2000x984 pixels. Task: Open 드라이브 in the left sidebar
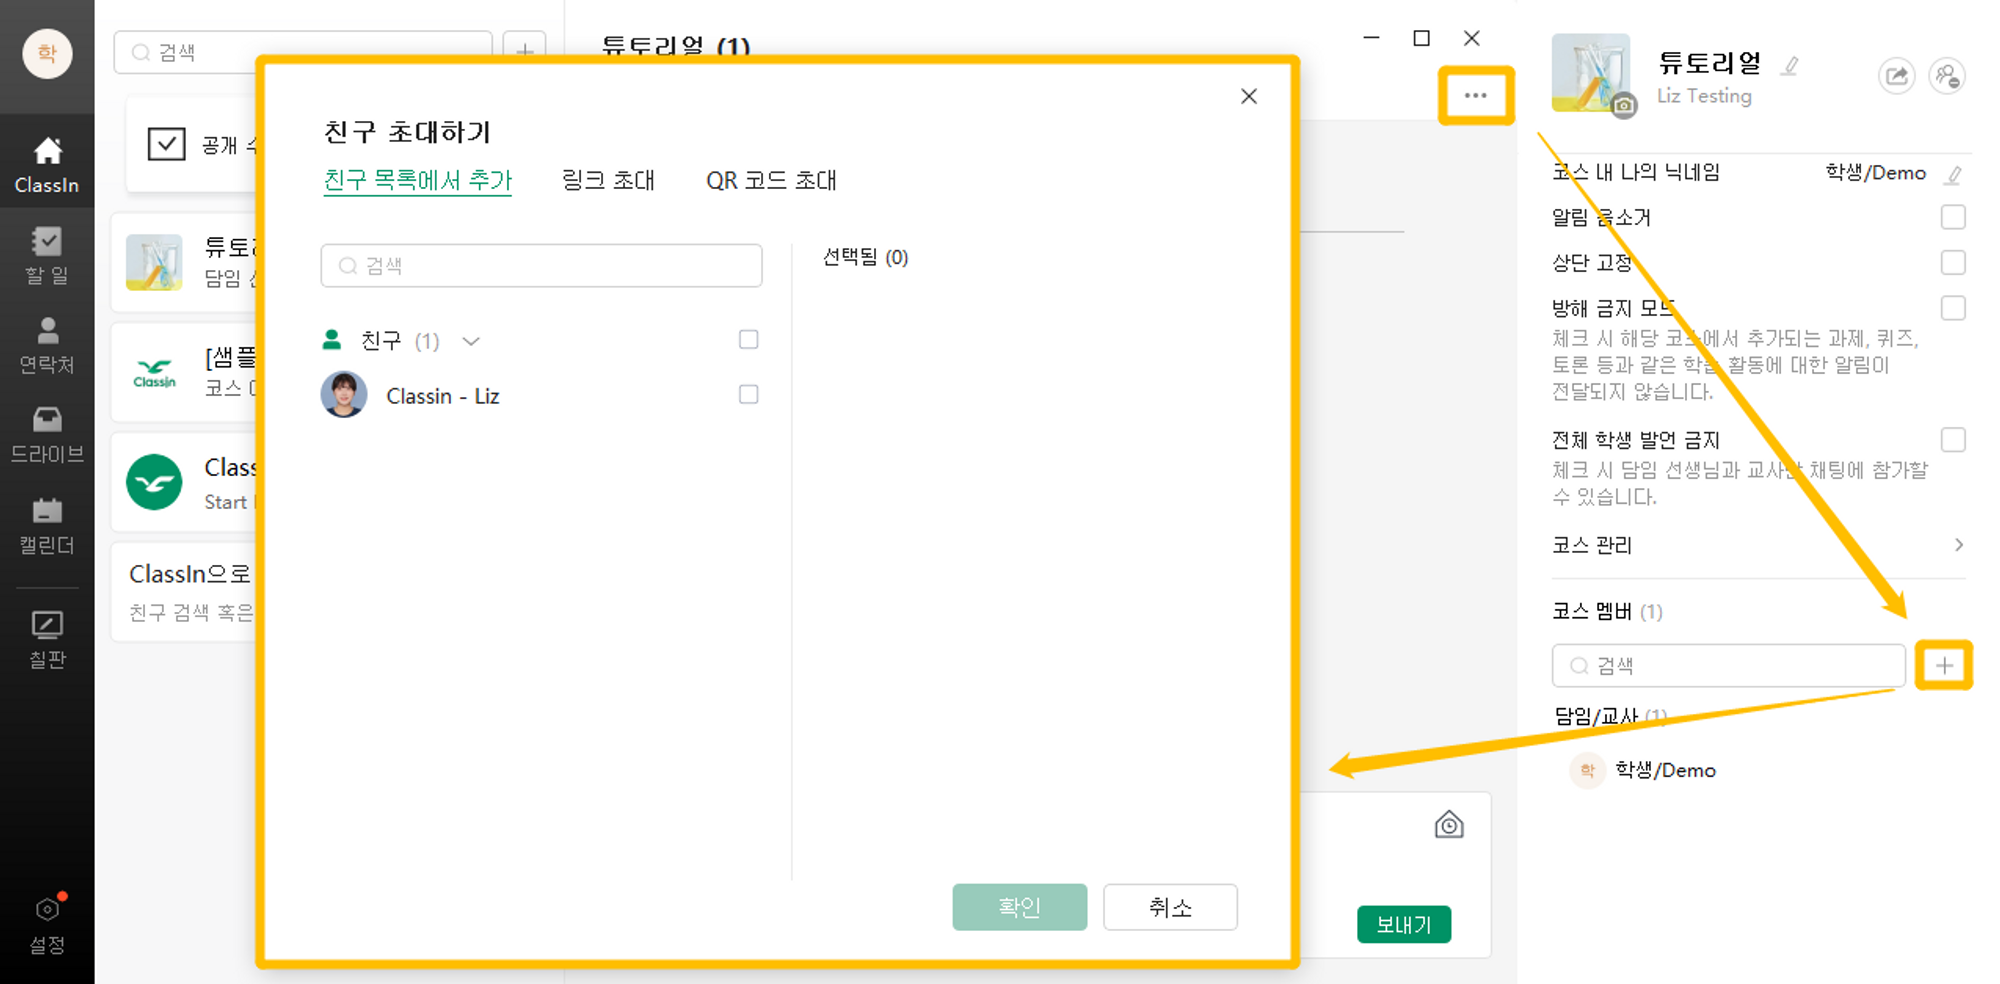[x=47, y=436]
